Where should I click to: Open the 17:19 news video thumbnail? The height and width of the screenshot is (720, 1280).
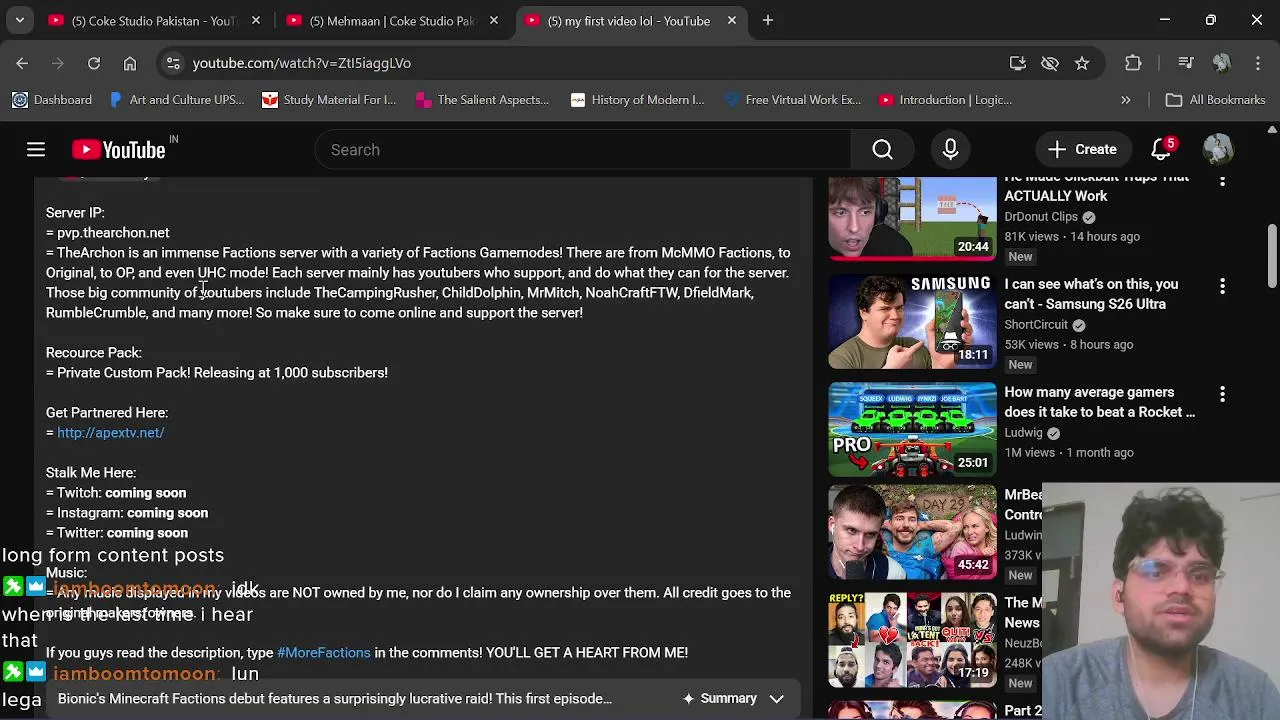[x=912, y=640]
